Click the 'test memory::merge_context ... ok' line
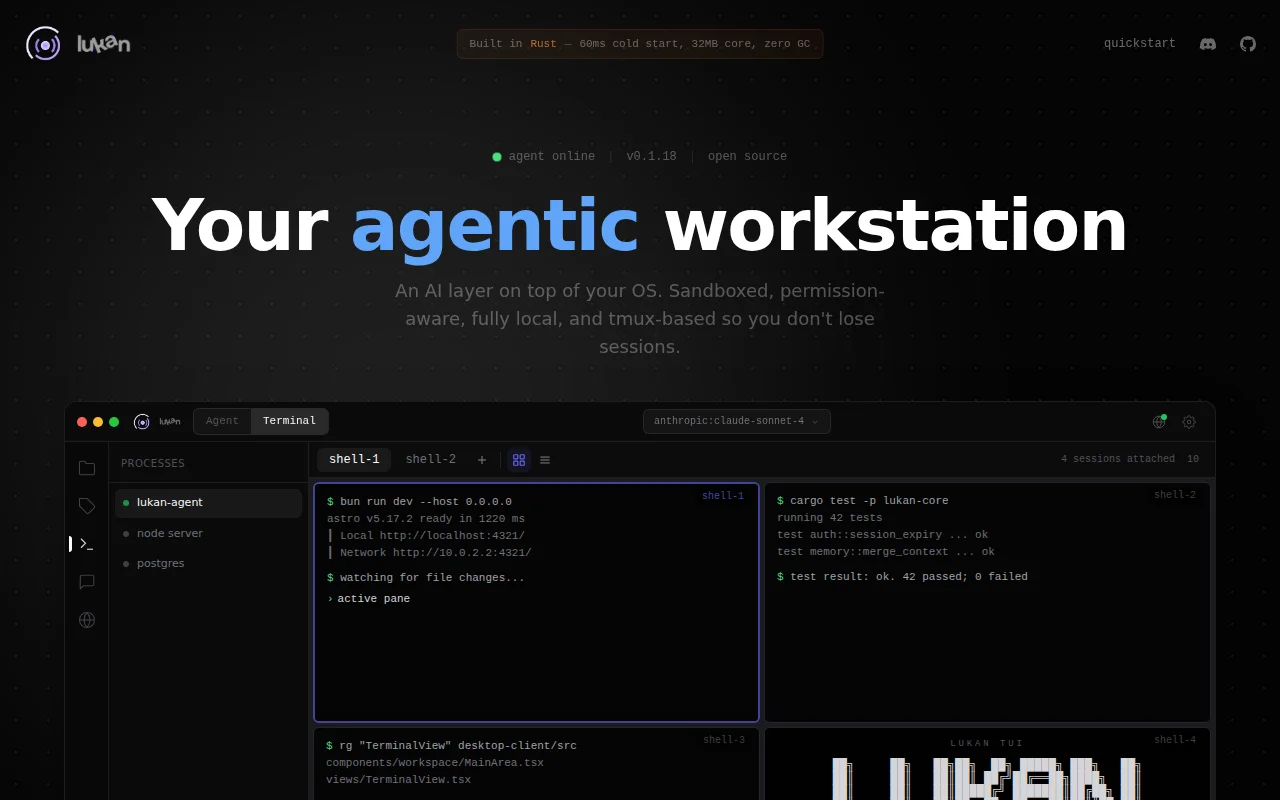Image resolution: width=1280 pixels, height=800 pixels. (x=886, y=552)
